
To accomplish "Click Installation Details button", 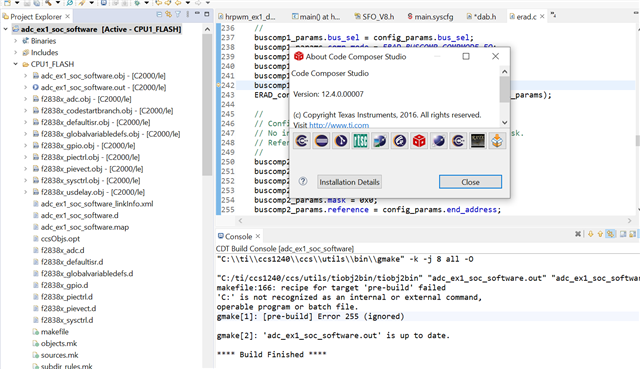I will [349, 182].
